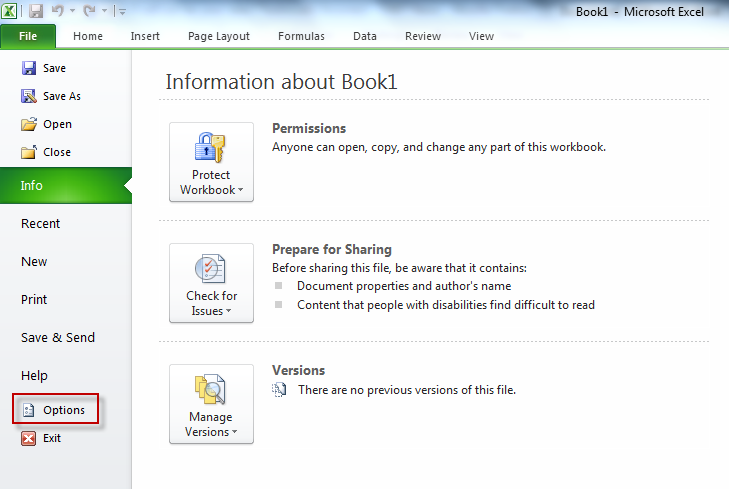Switch to the Data ribbon tab

[x=365, y=36]
